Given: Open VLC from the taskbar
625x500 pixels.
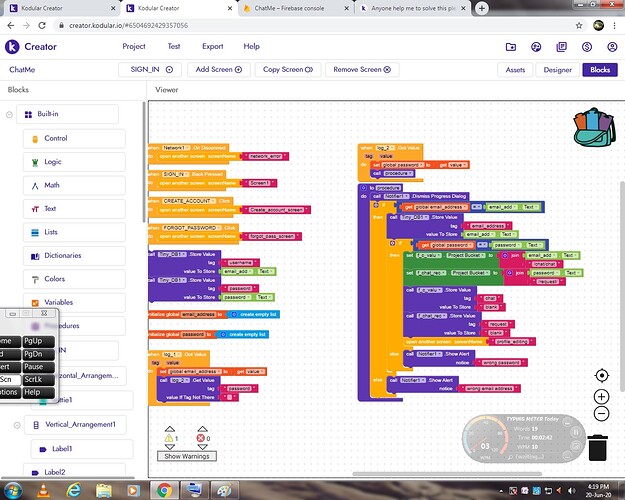Looking at the screenshot, I should [43, 490].
